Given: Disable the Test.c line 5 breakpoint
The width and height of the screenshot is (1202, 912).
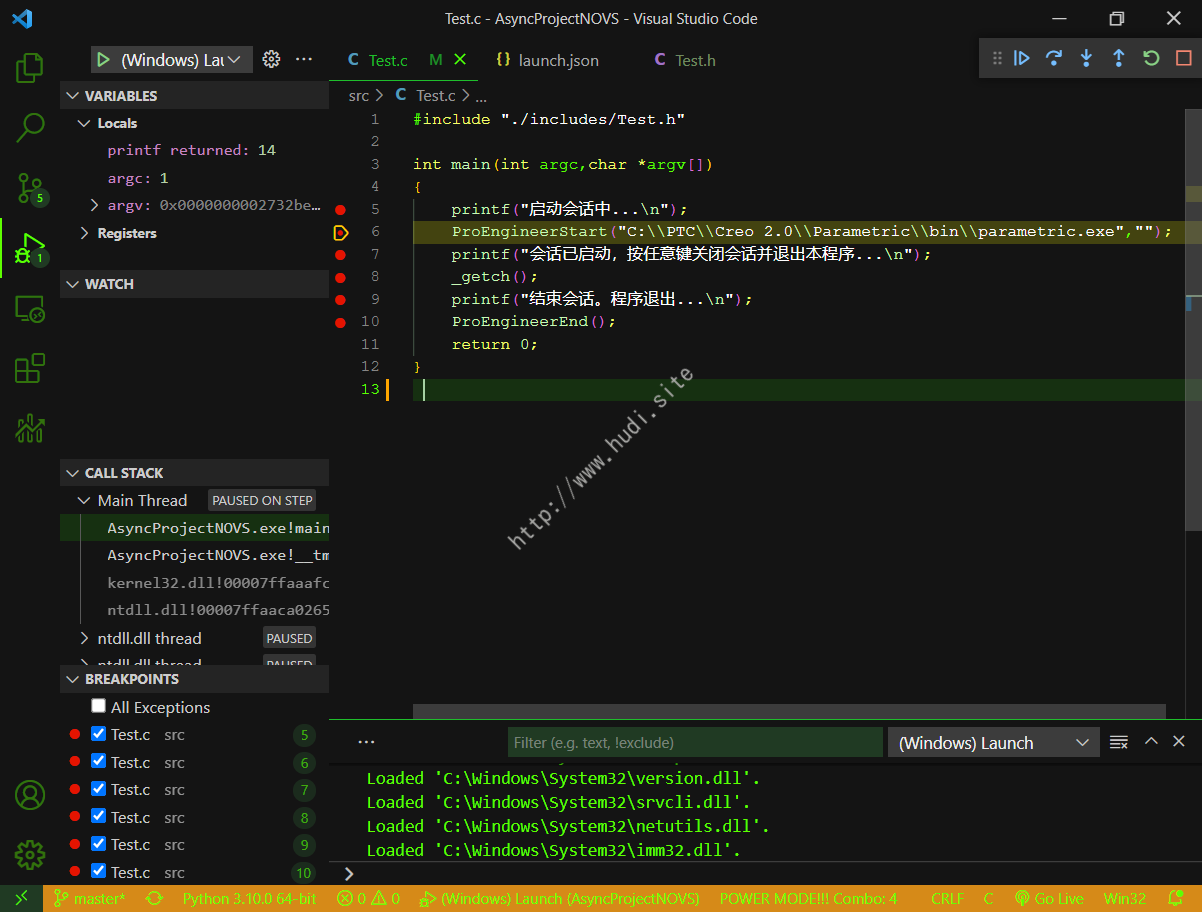Looking at the screenshot, I should pyautogui.click(x=98, y=733).
